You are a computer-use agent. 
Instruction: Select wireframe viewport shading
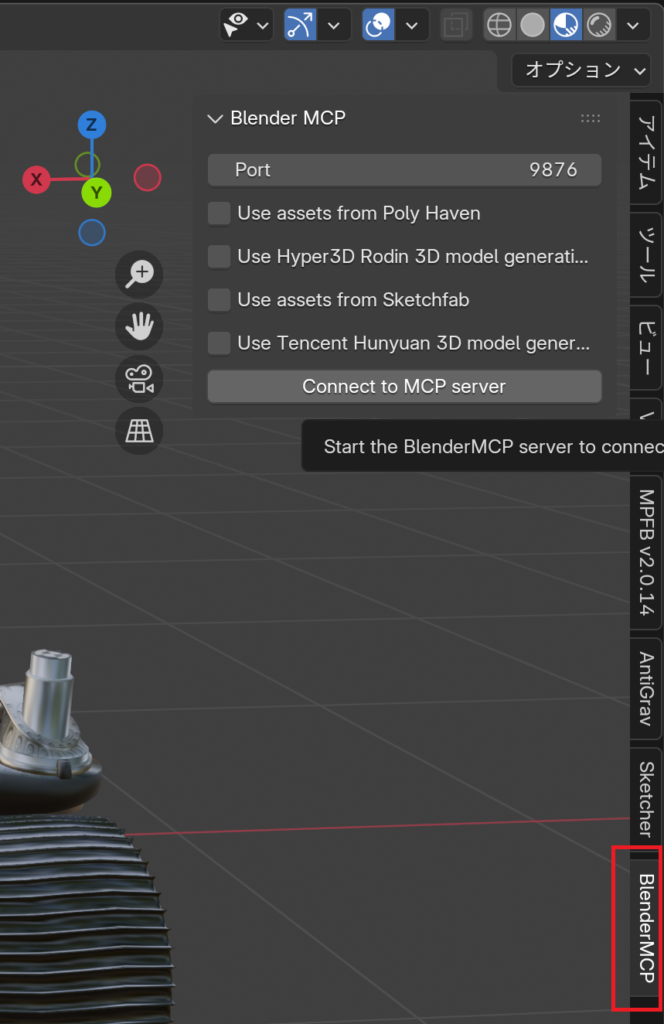pos(499,24)
